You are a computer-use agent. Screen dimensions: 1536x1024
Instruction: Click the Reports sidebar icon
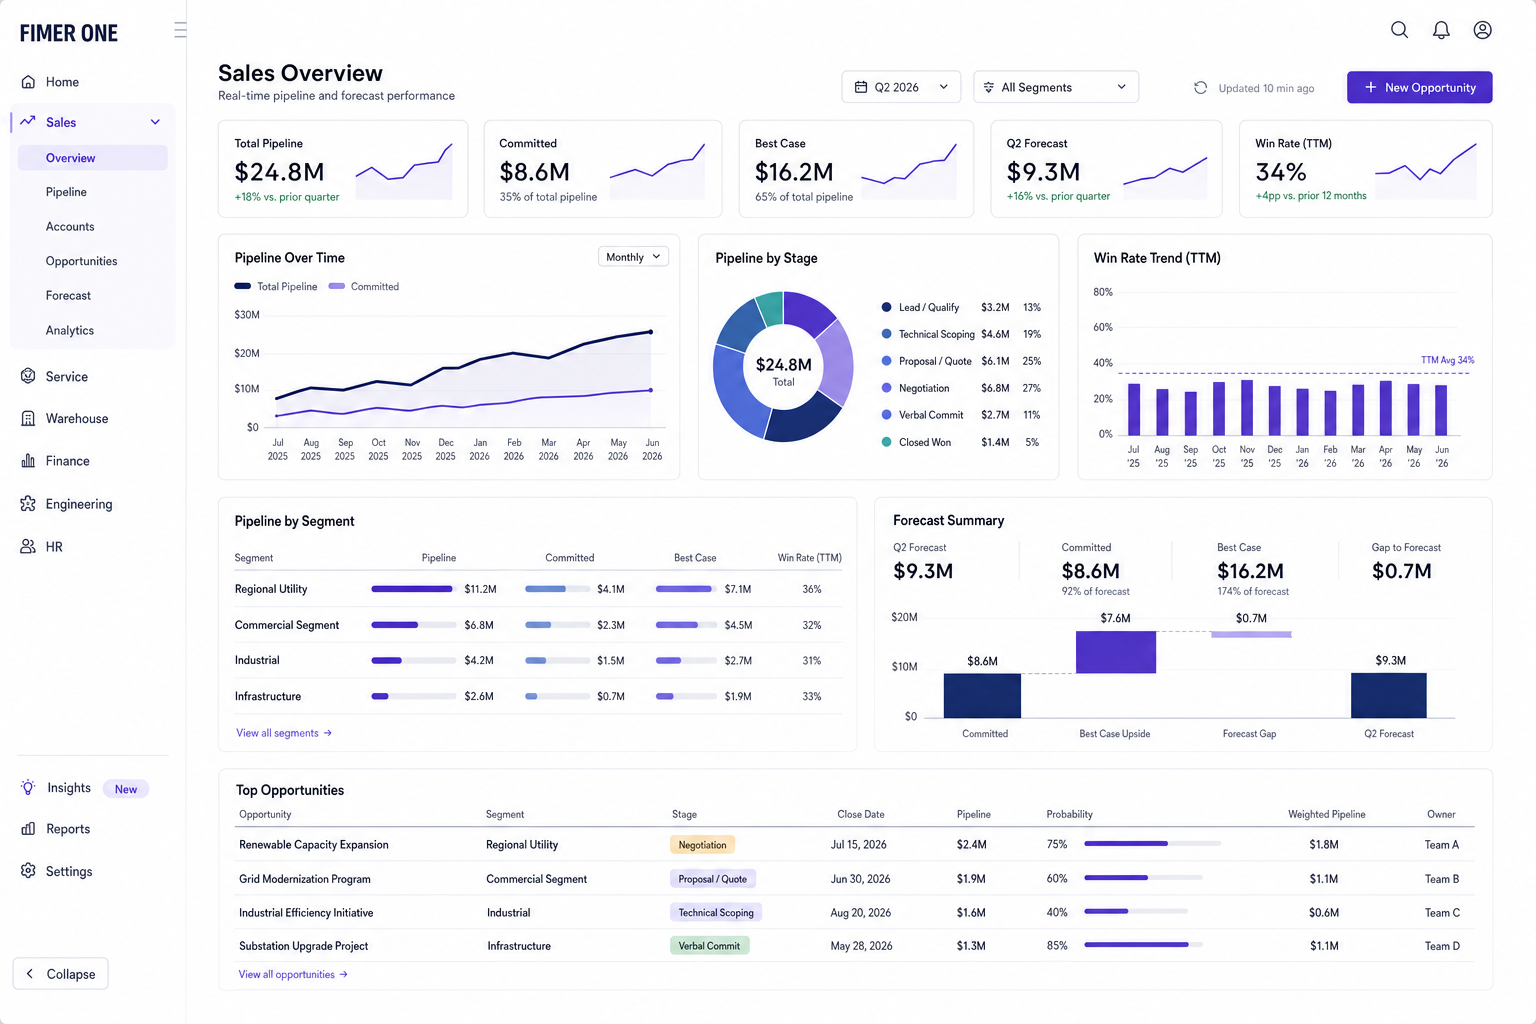[28, 829]
